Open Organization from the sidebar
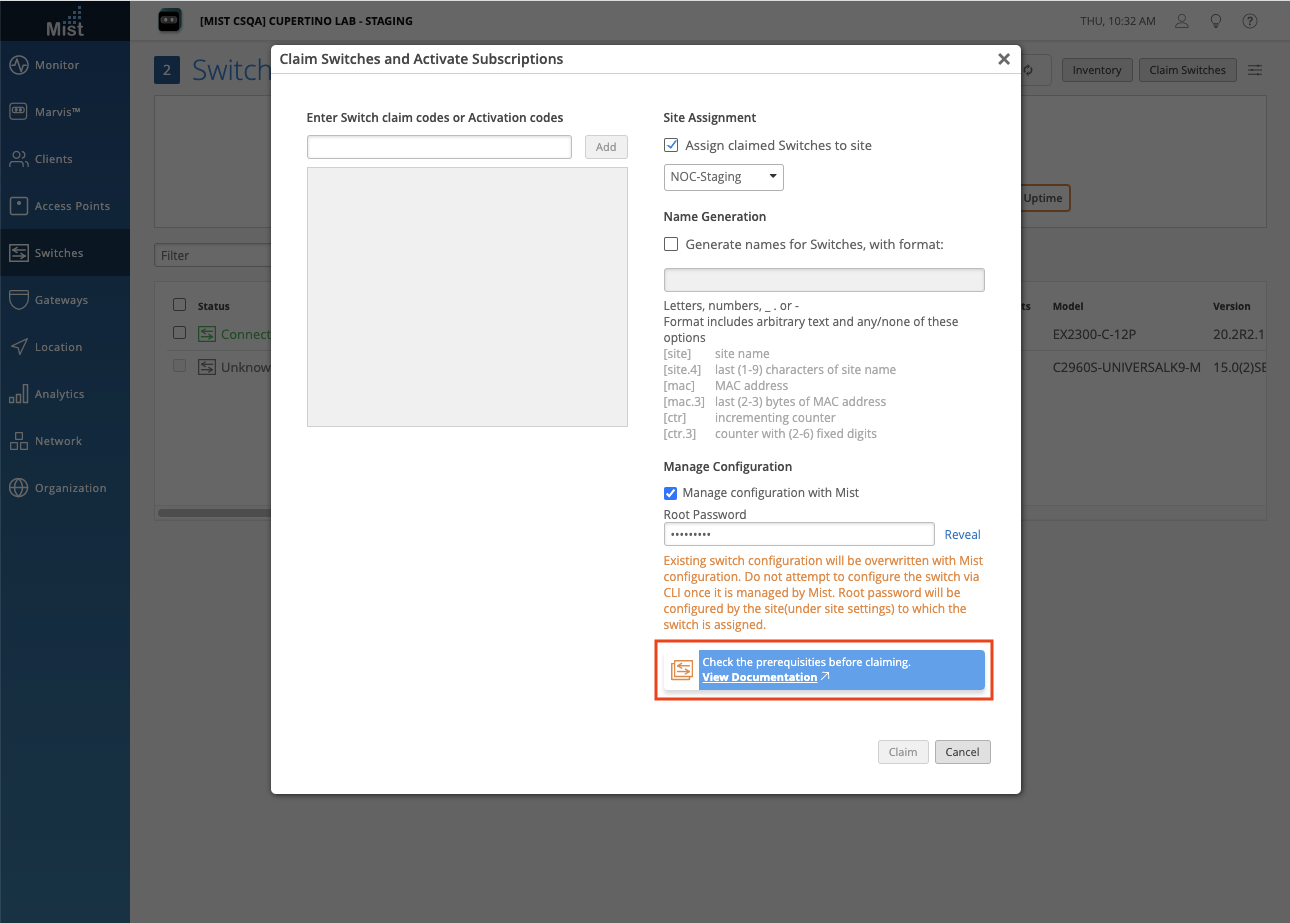 click(x=65, y=488)
